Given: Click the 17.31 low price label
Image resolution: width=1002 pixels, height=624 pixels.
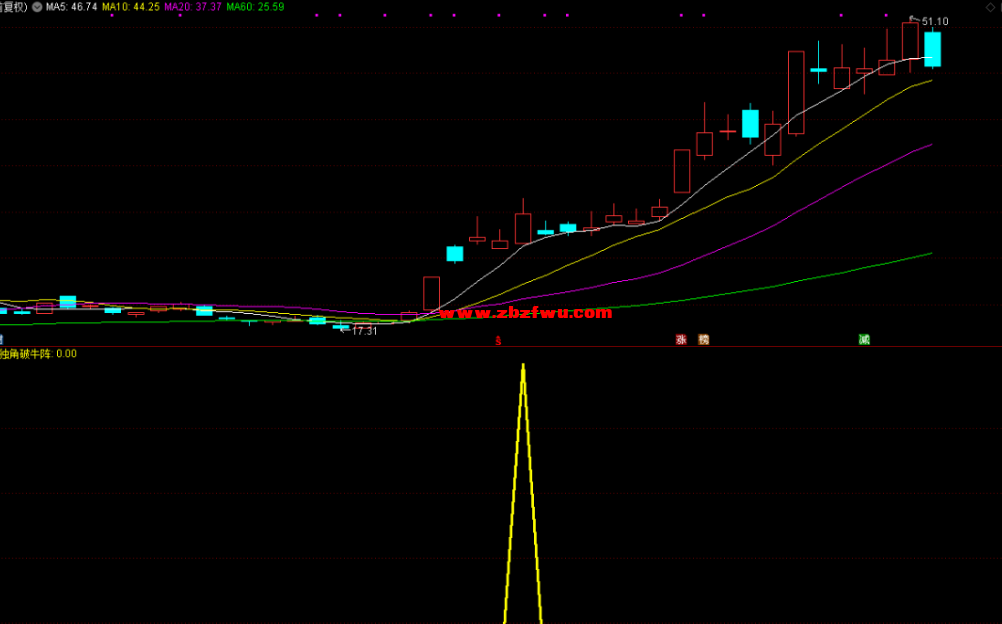Looking at the screenshot, I should (x=364, y=331).
